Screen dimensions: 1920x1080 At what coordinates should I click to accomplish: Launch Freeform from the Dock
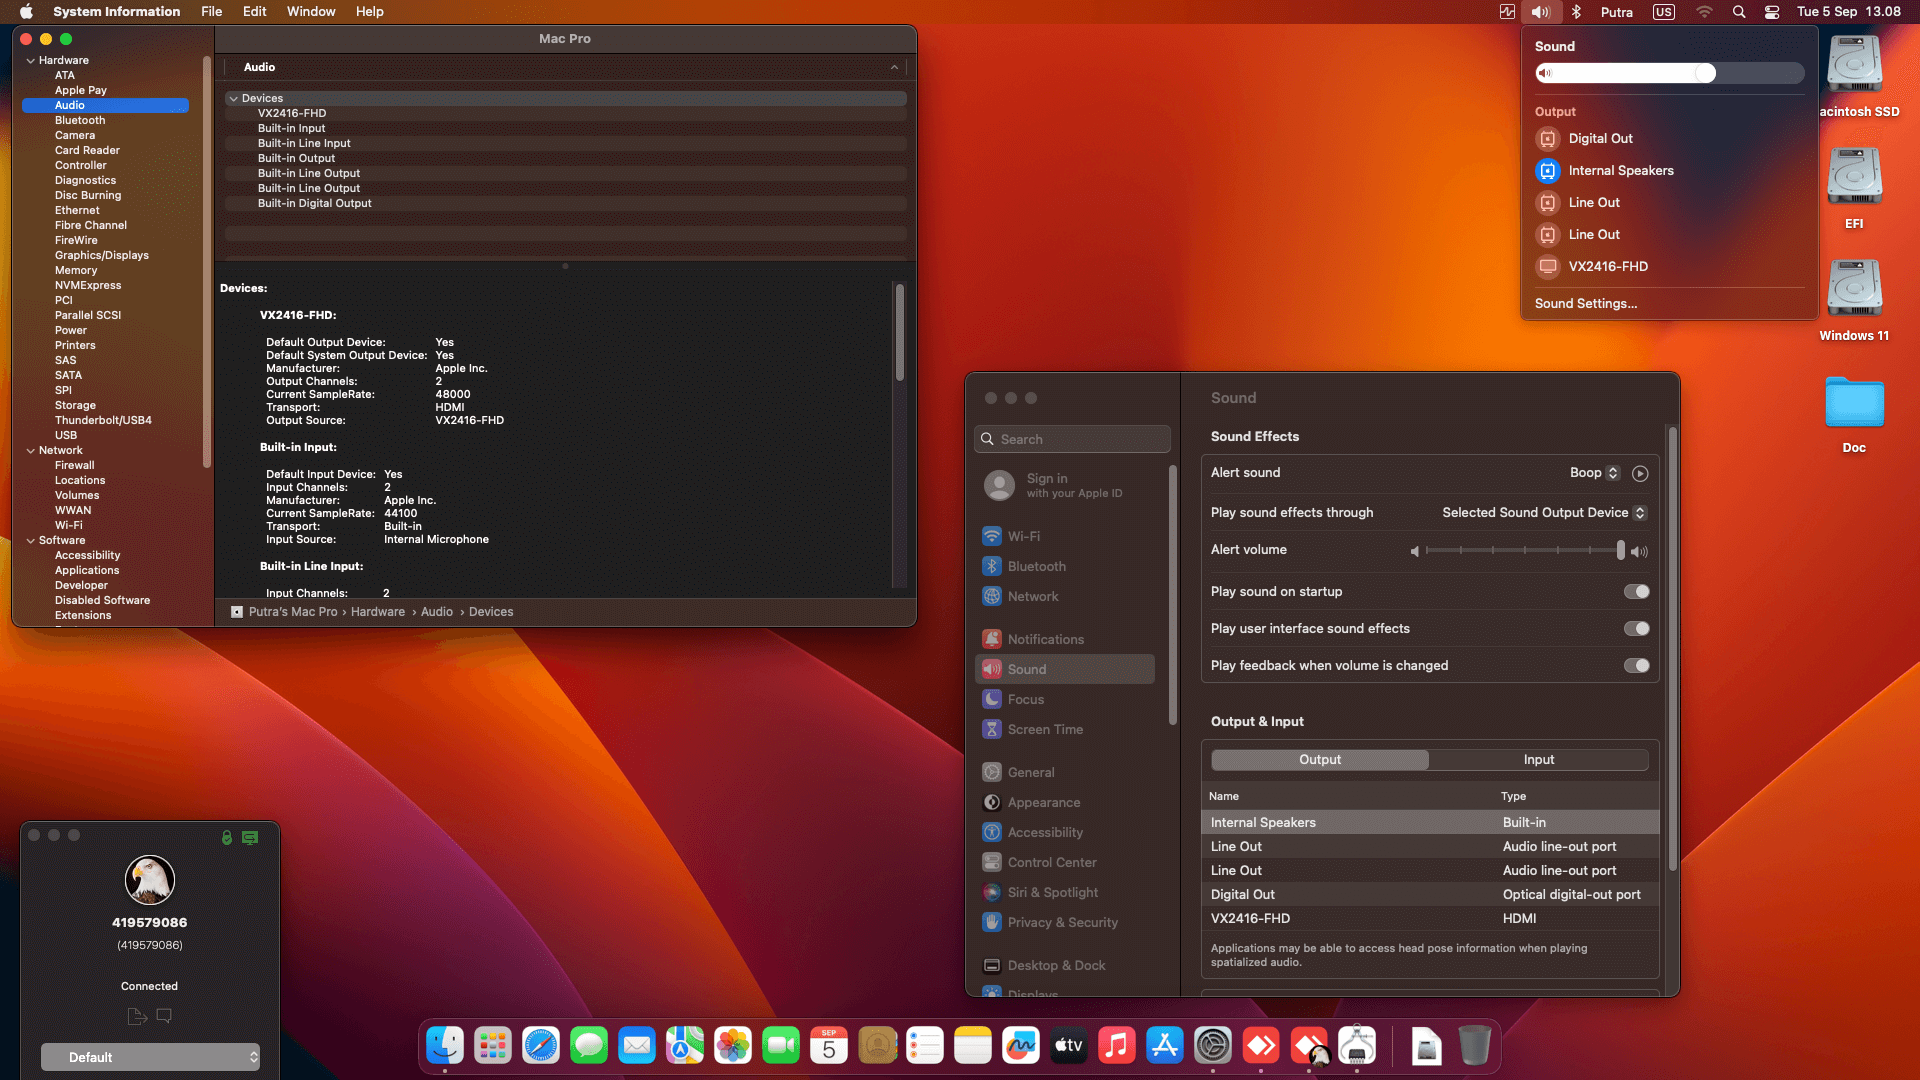click(x=1021, y=1046)
